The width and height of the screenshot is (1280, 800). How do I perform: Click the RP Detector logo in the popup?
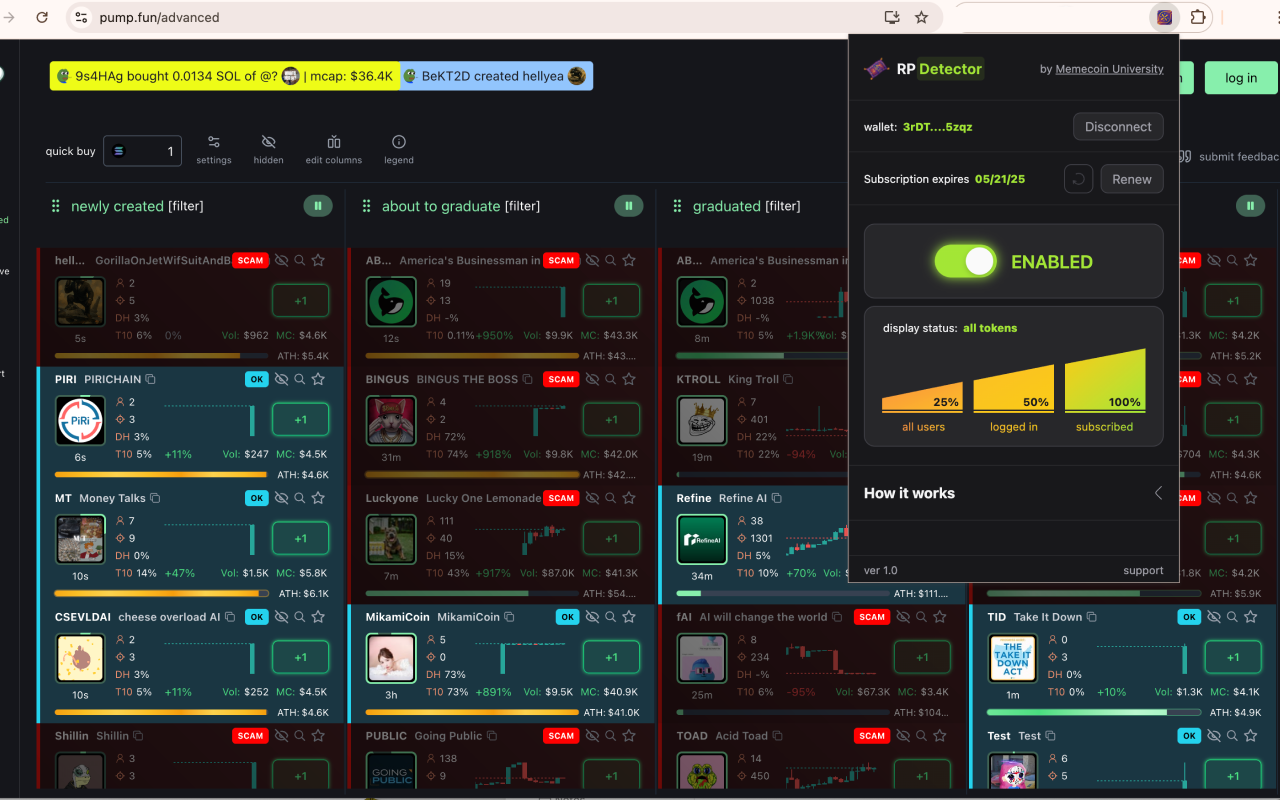pyautogui.click(x=876, y=69)
